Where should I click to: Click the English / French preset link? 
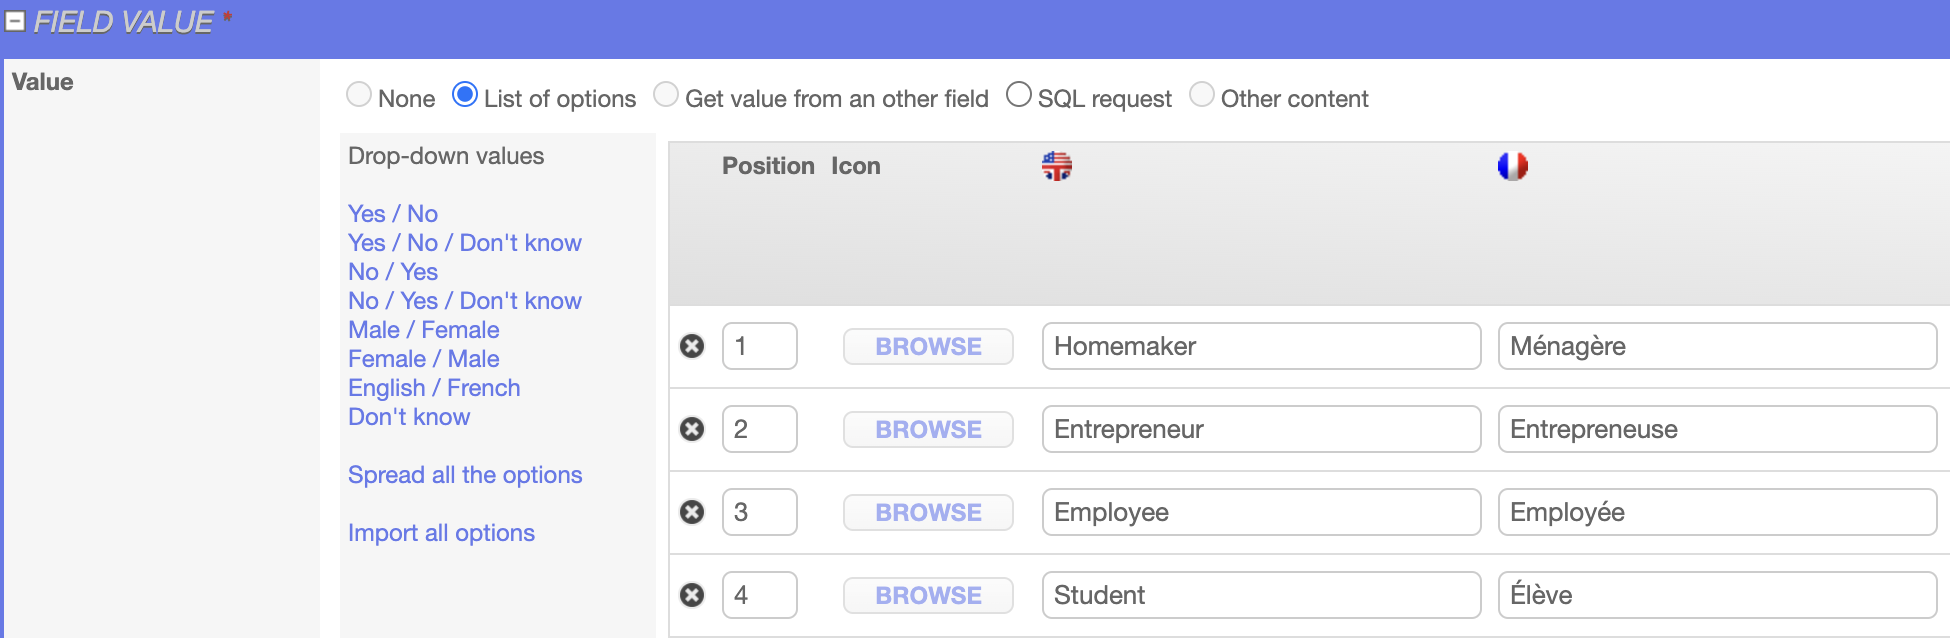(434, 388)
